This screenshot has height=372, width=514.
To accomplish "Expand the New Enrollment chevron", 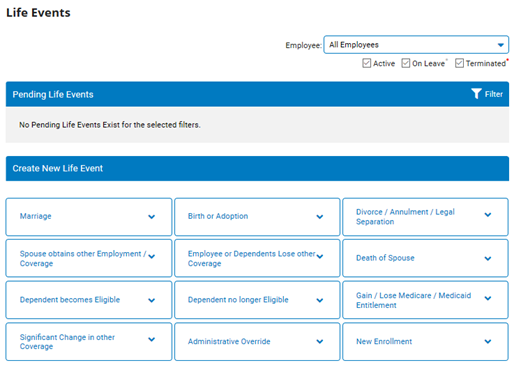I will pos(488,342).
